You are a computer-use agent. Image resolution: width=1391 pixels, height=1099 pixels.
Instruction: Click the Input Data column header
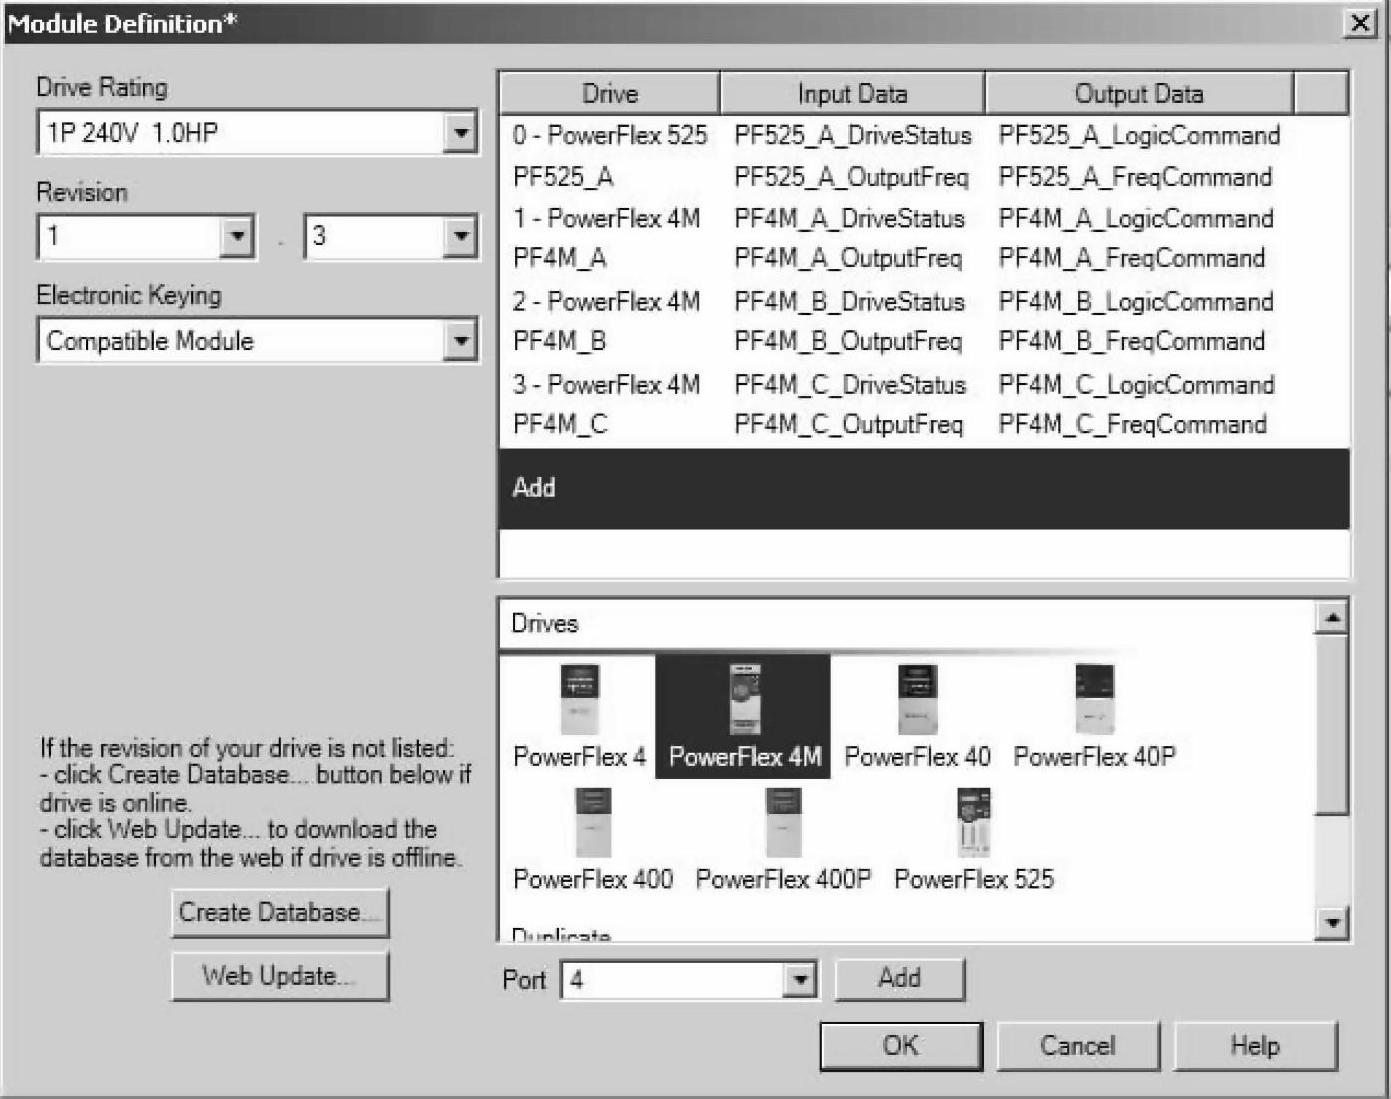[852, 94]
